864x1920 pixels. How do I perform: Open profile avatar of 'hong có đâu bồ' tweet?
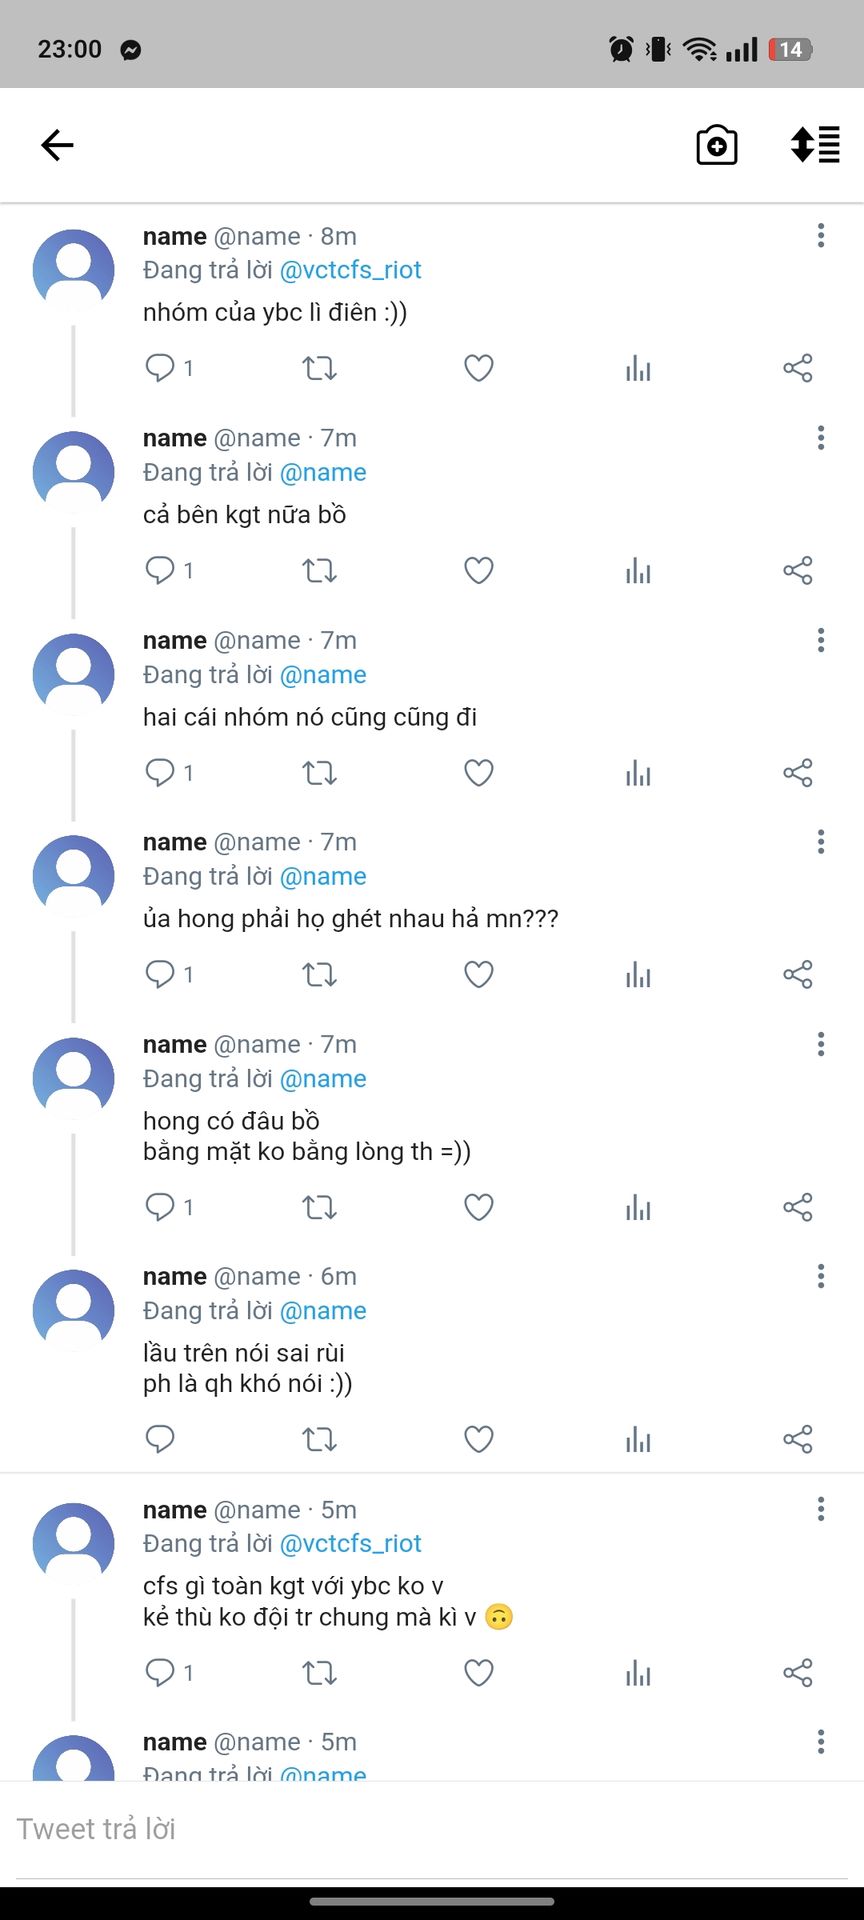74,1078
